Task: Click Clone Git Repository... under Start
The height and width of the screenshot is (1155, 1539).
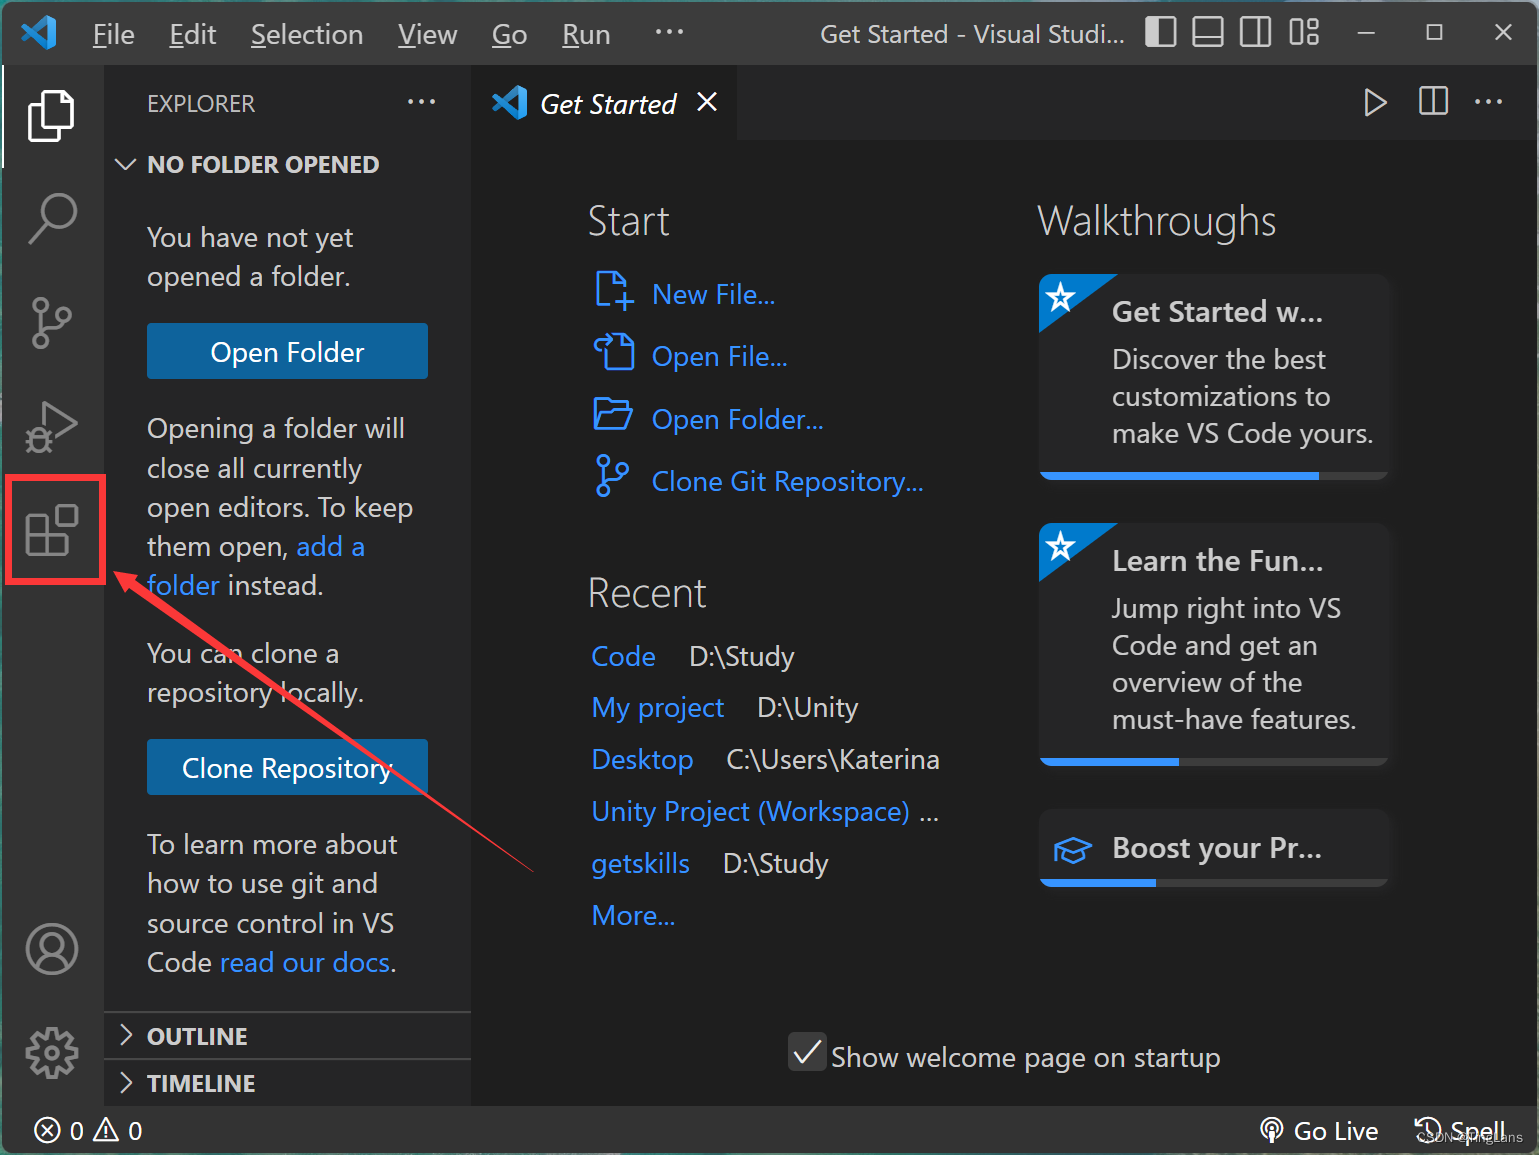Action: 787,481
